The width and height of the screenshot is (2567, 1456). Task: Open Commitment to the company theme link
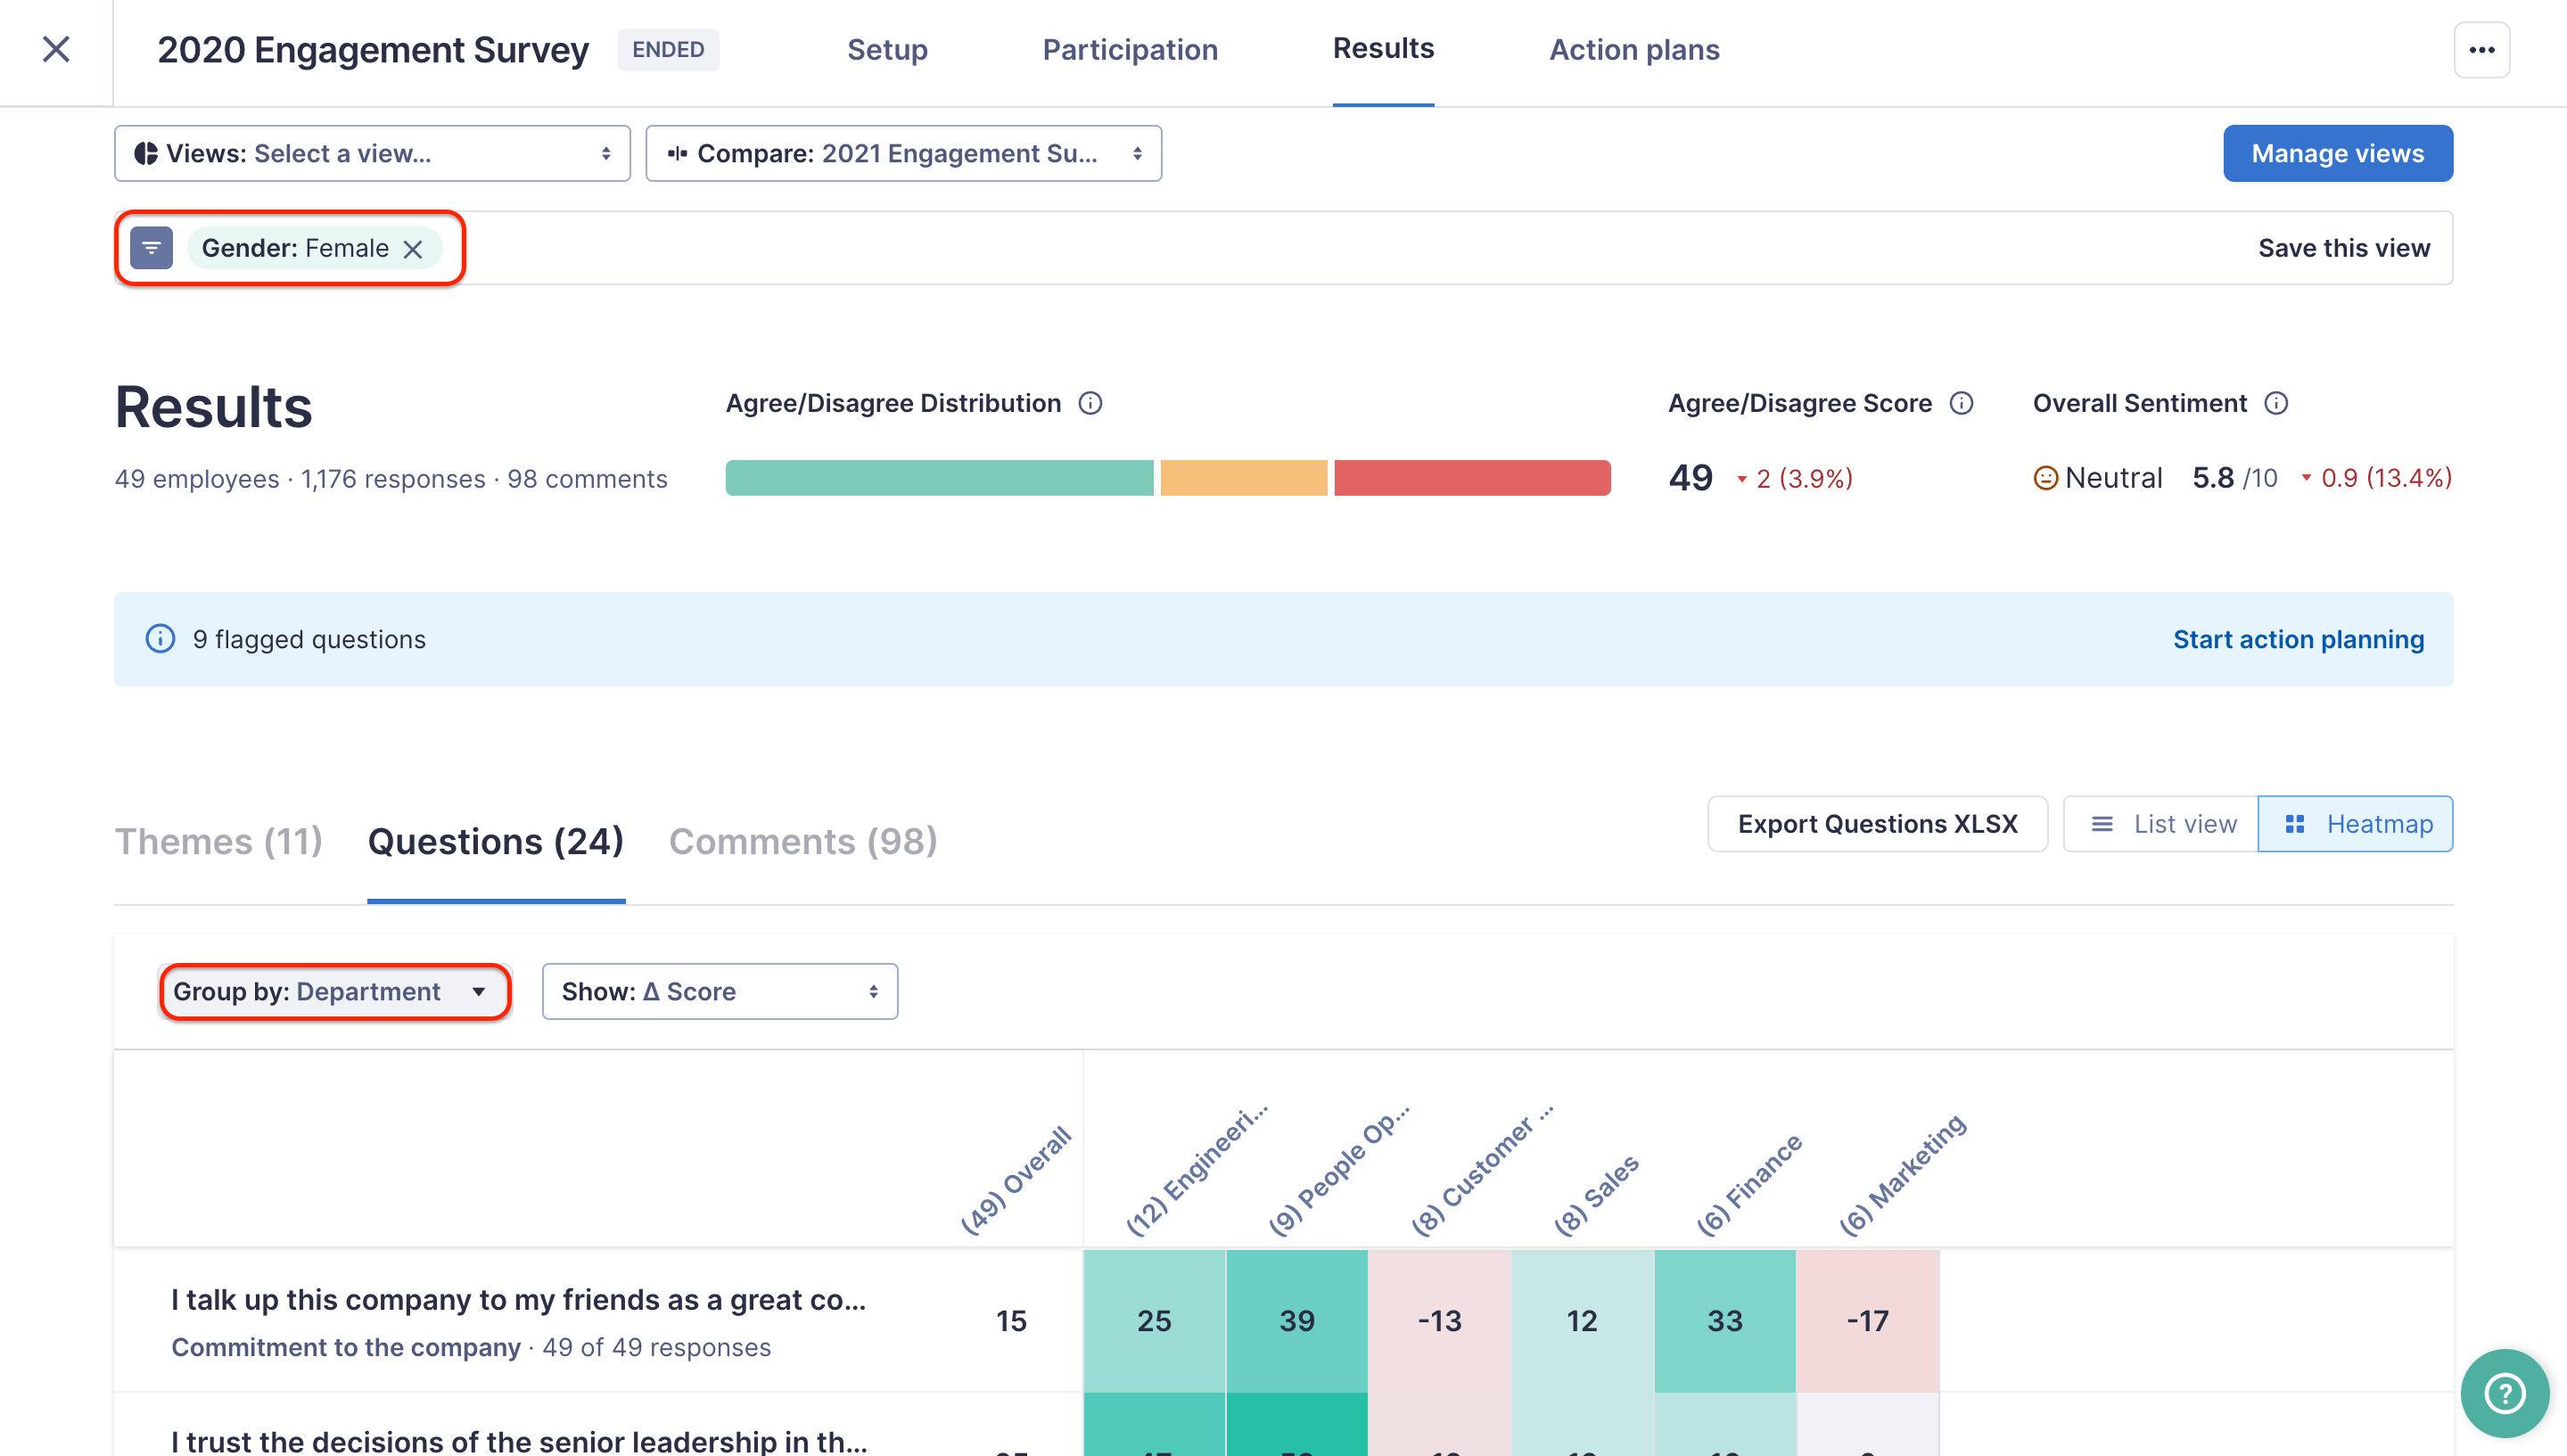pyautogui.click(x=346, y=1347)
